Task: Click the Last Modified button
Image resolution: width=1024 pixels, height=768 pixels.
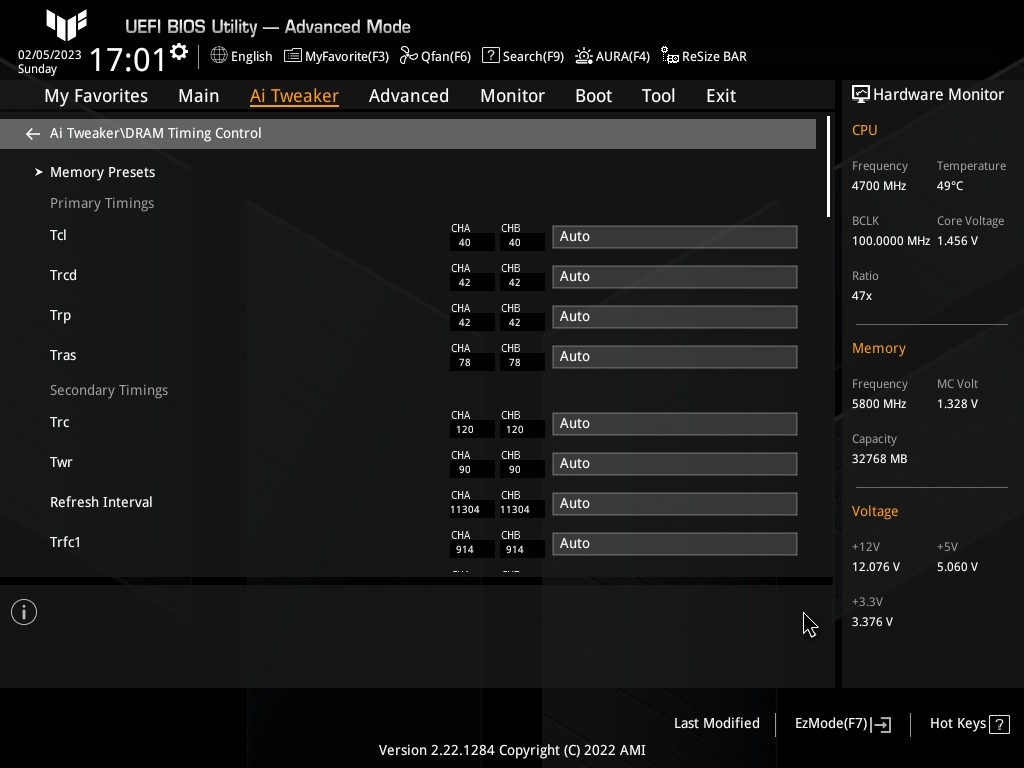Action: (716, 723)
